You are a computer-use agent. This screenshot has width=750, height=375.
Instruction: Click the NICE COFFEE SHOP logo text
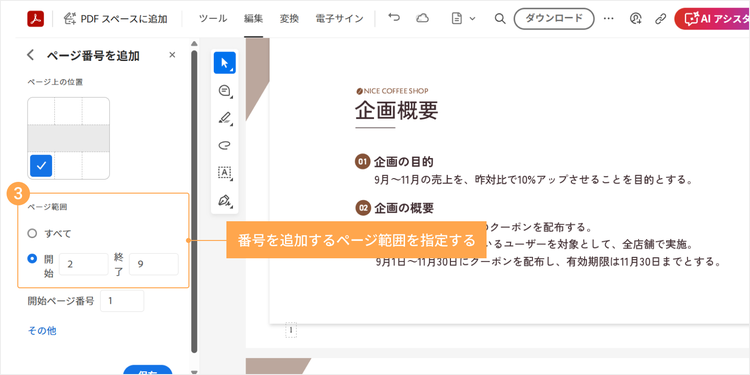pos(392,91)
